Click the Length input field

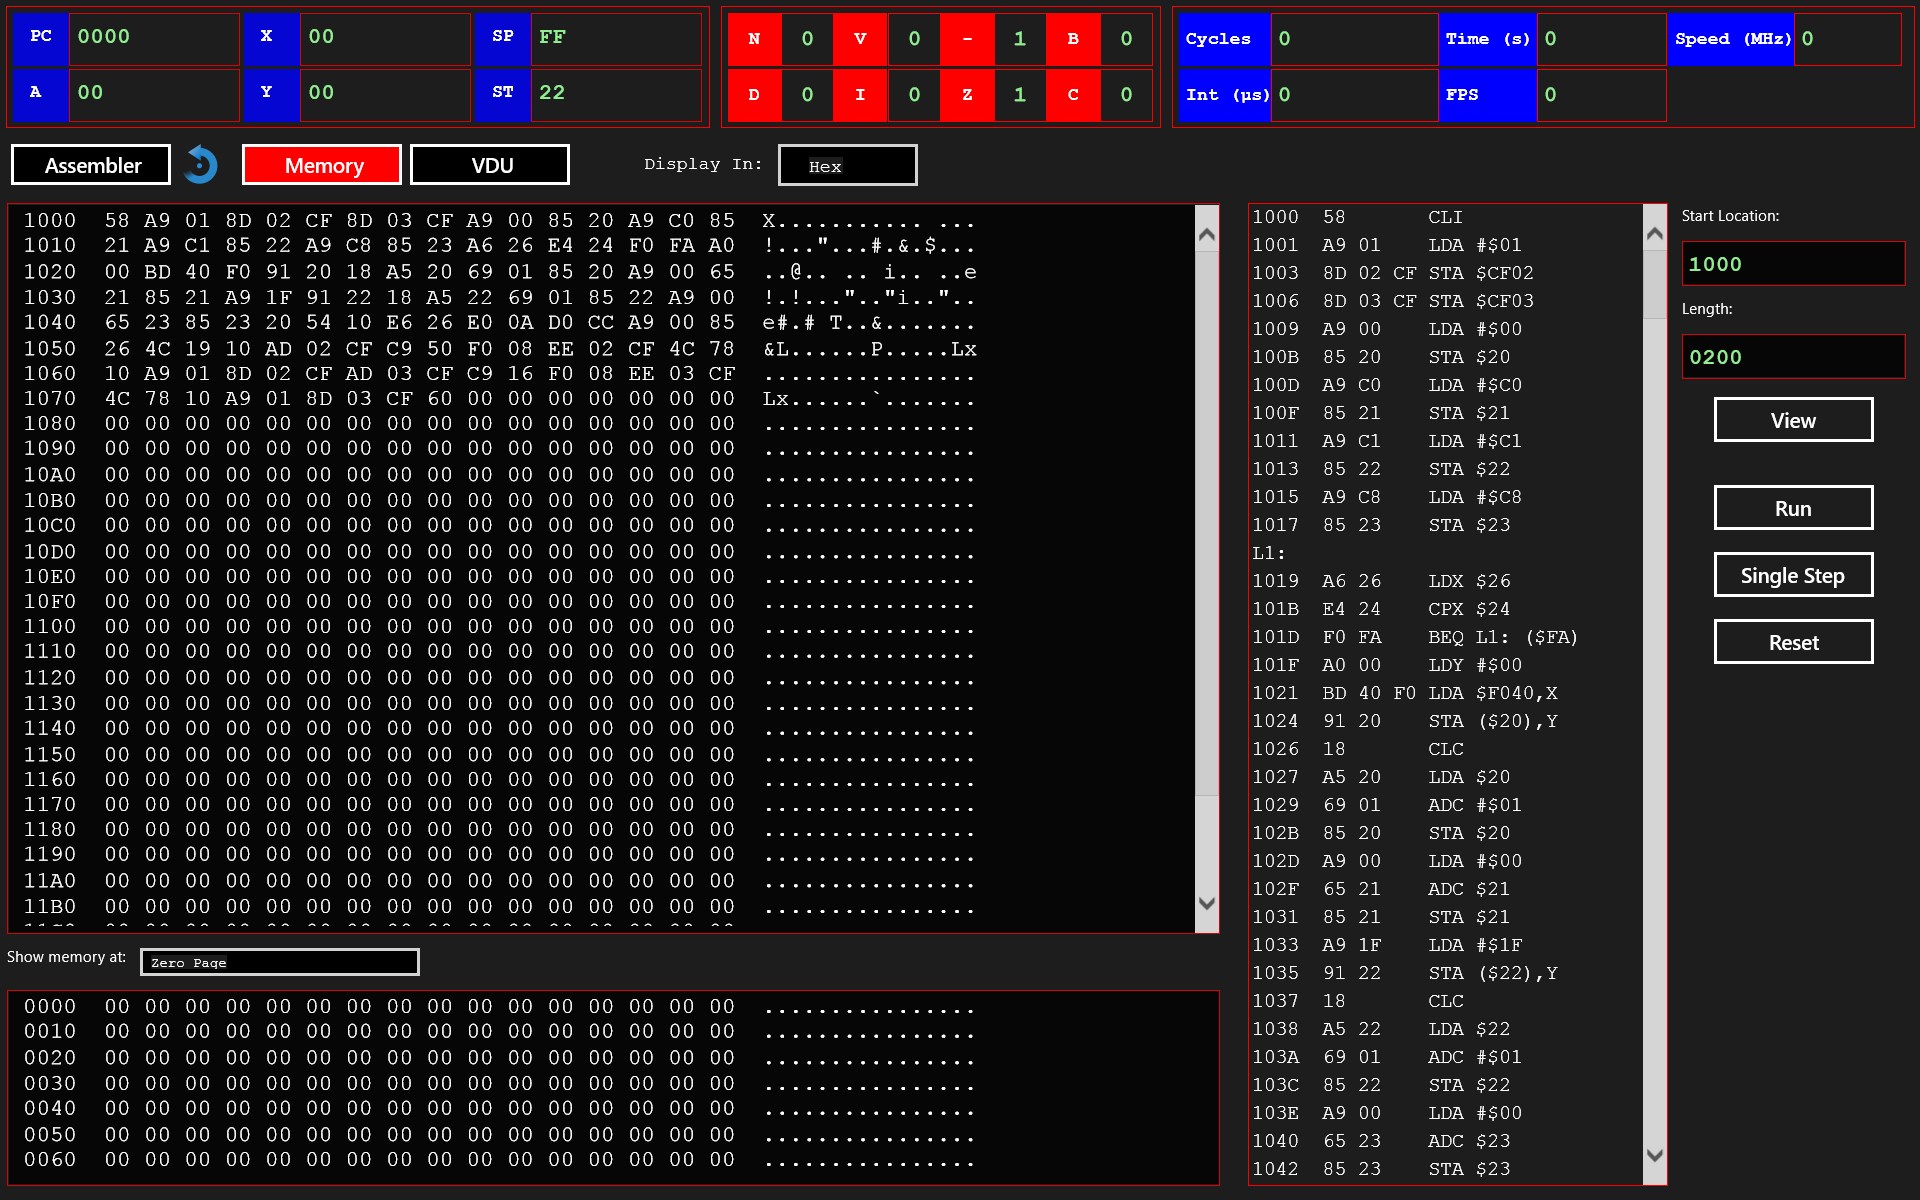(1792, 357)
